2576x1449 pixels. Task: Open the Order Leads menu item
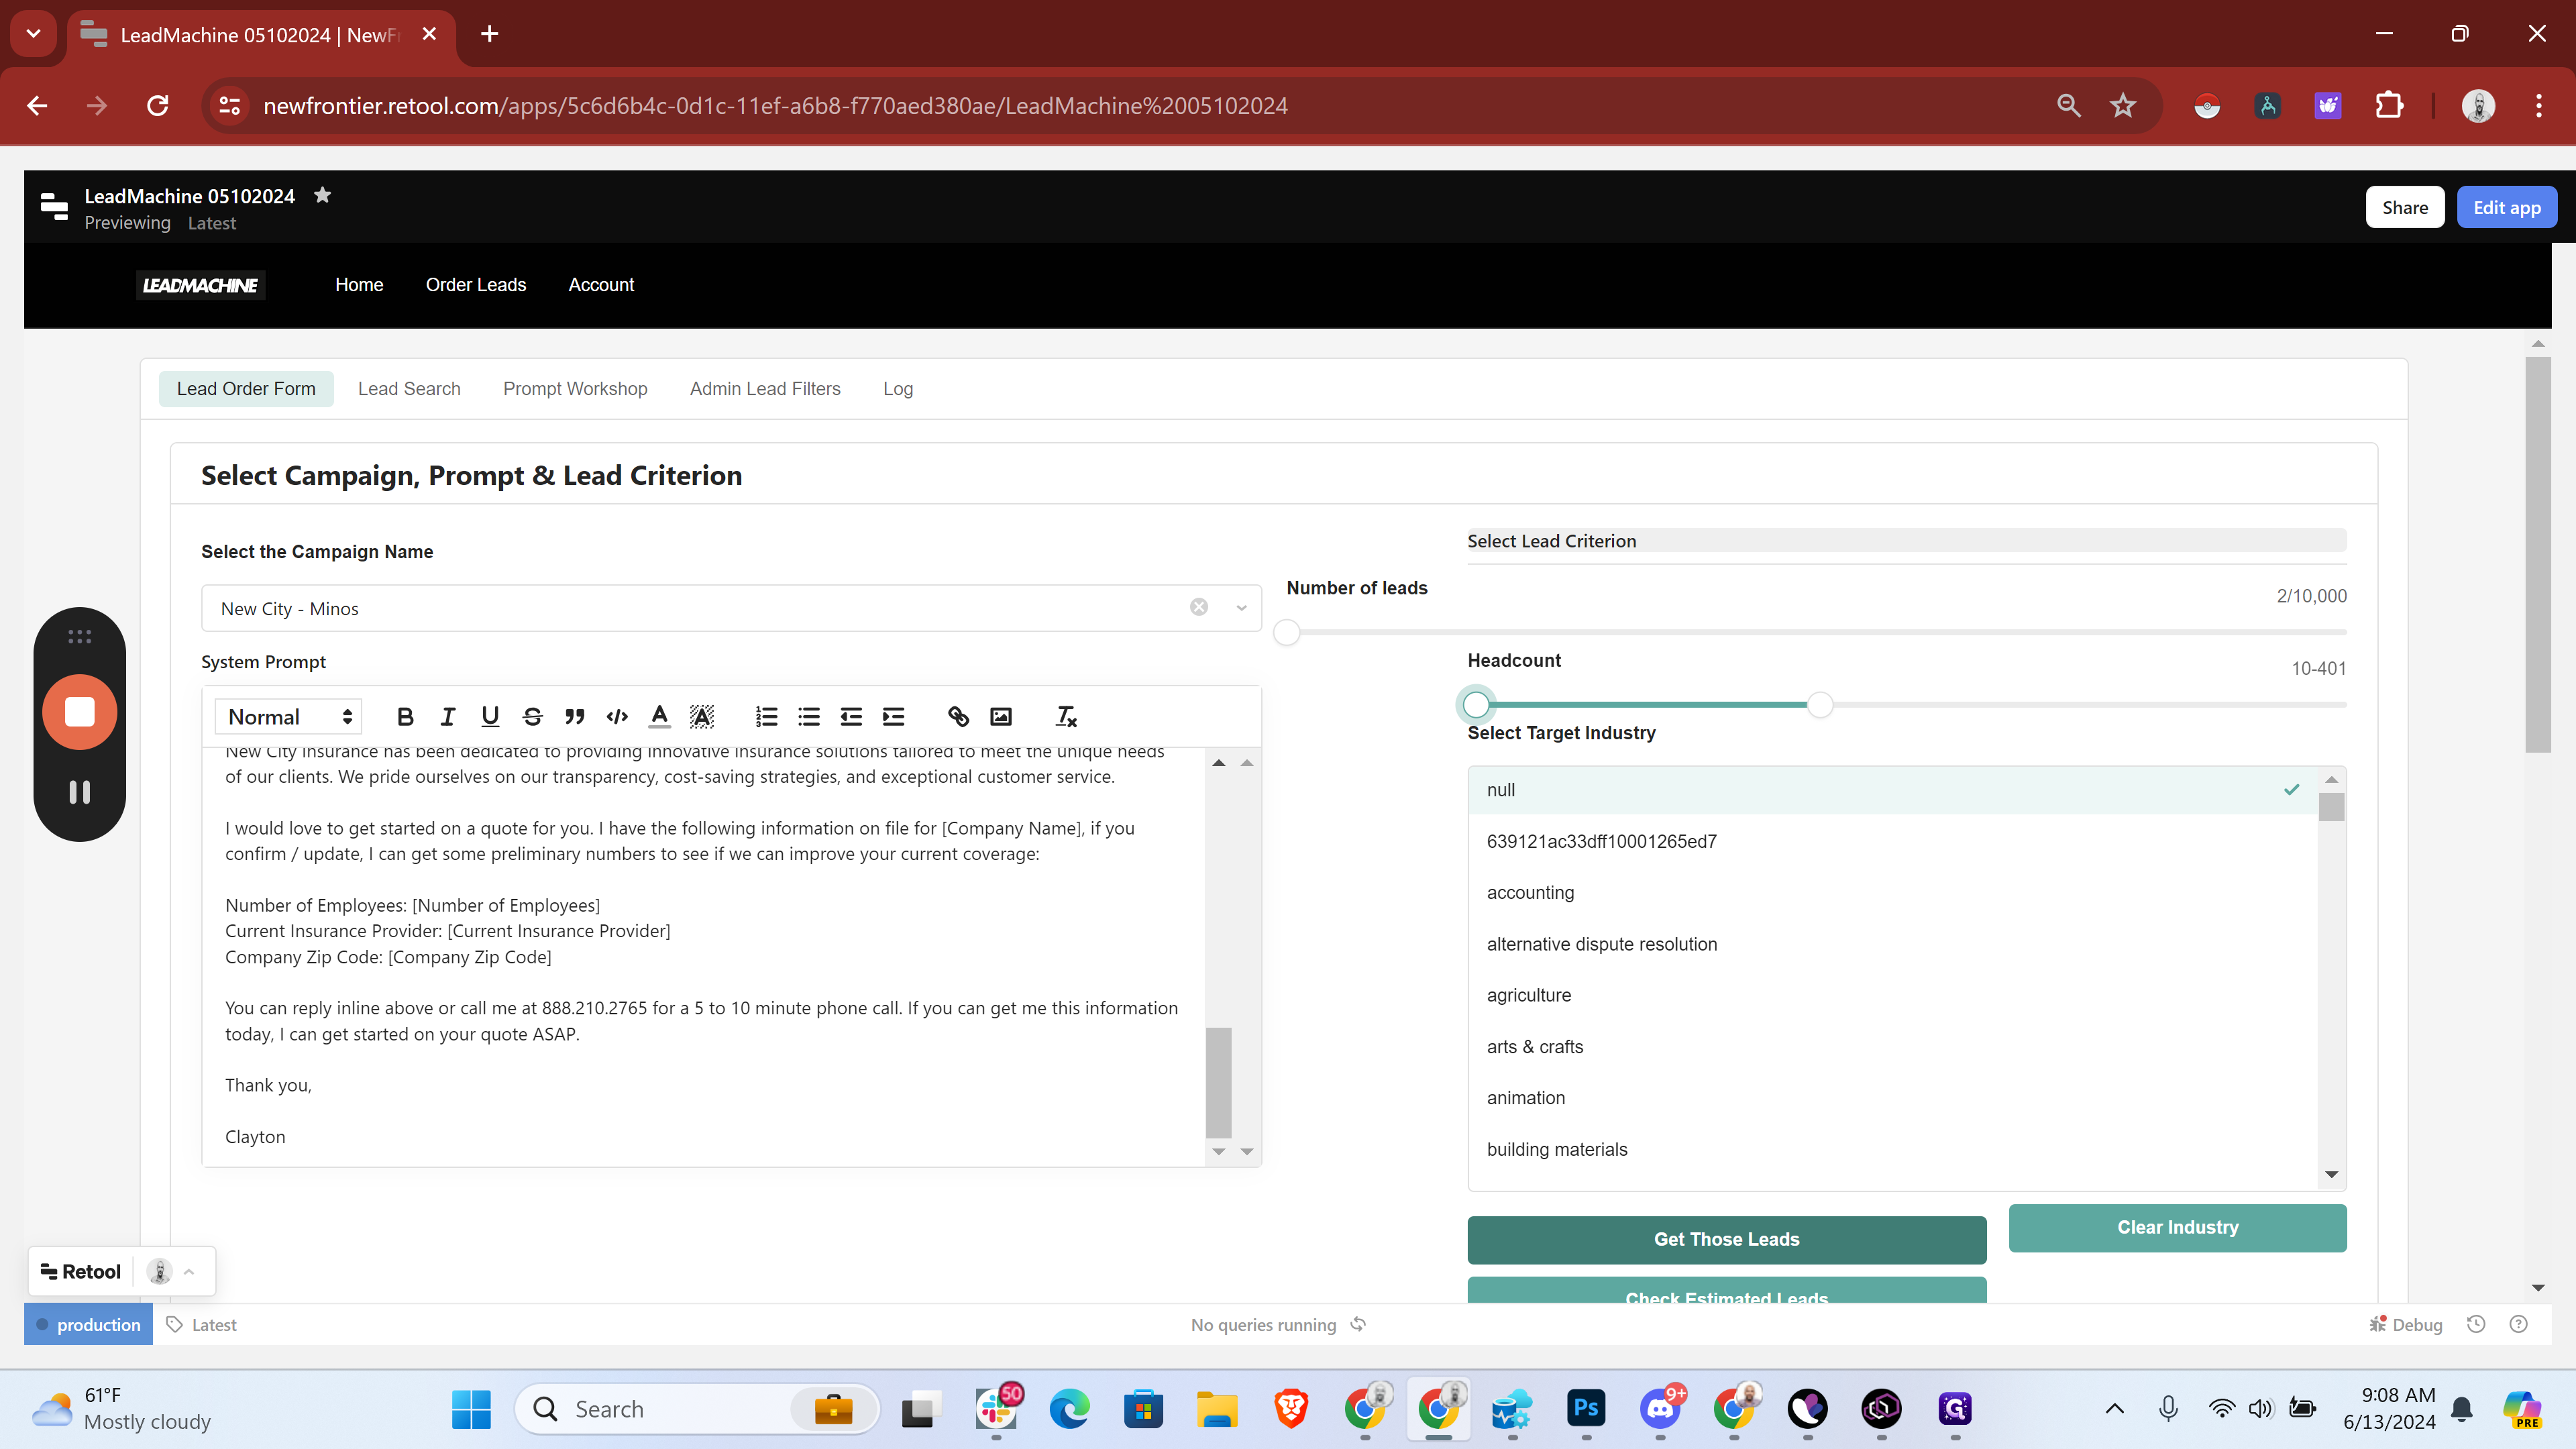(x=475, y=285)
